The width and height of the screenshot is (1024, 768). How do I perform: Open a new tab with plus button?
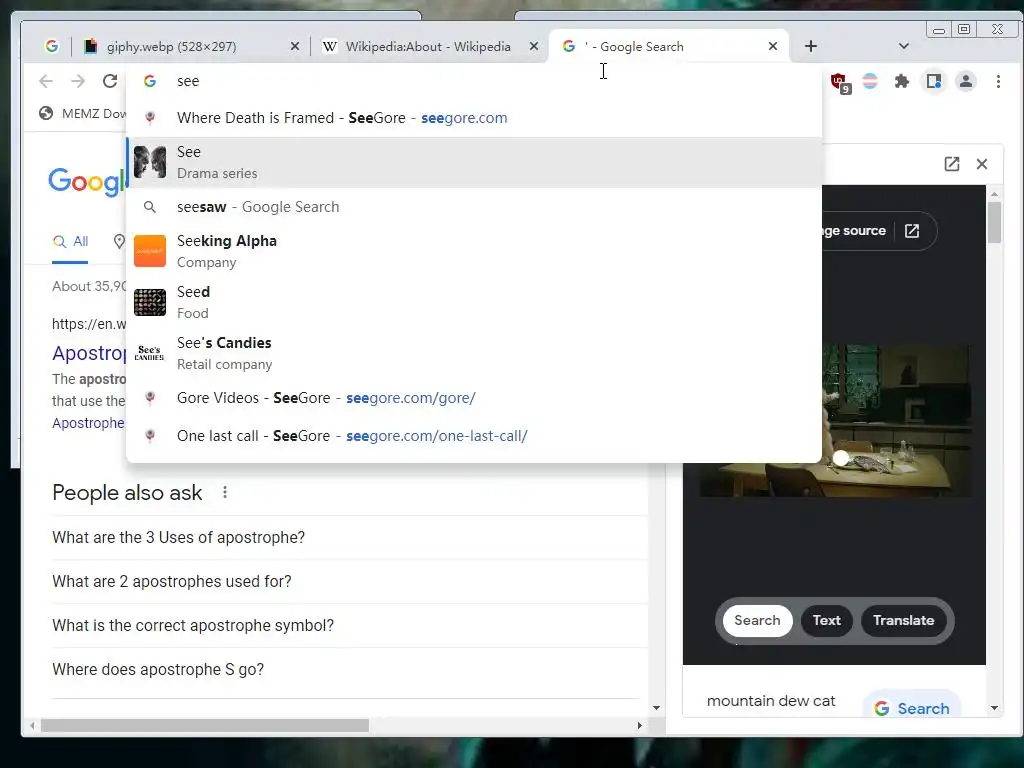click(810, 46)
